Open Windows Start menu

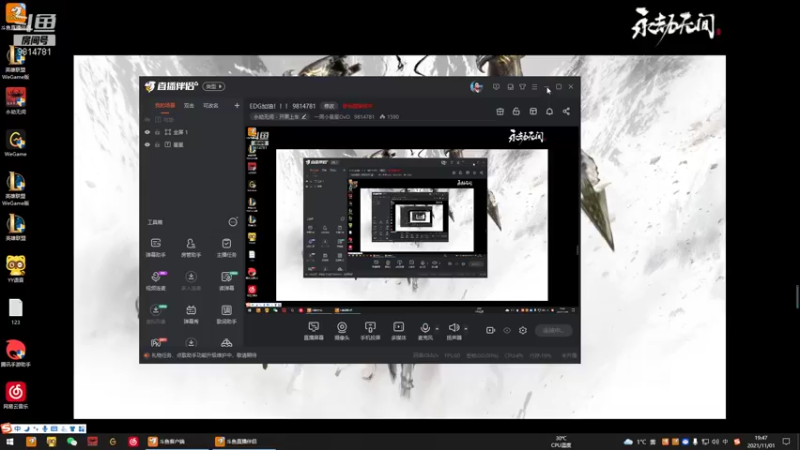pyautogui.click(x=10, y=442)
